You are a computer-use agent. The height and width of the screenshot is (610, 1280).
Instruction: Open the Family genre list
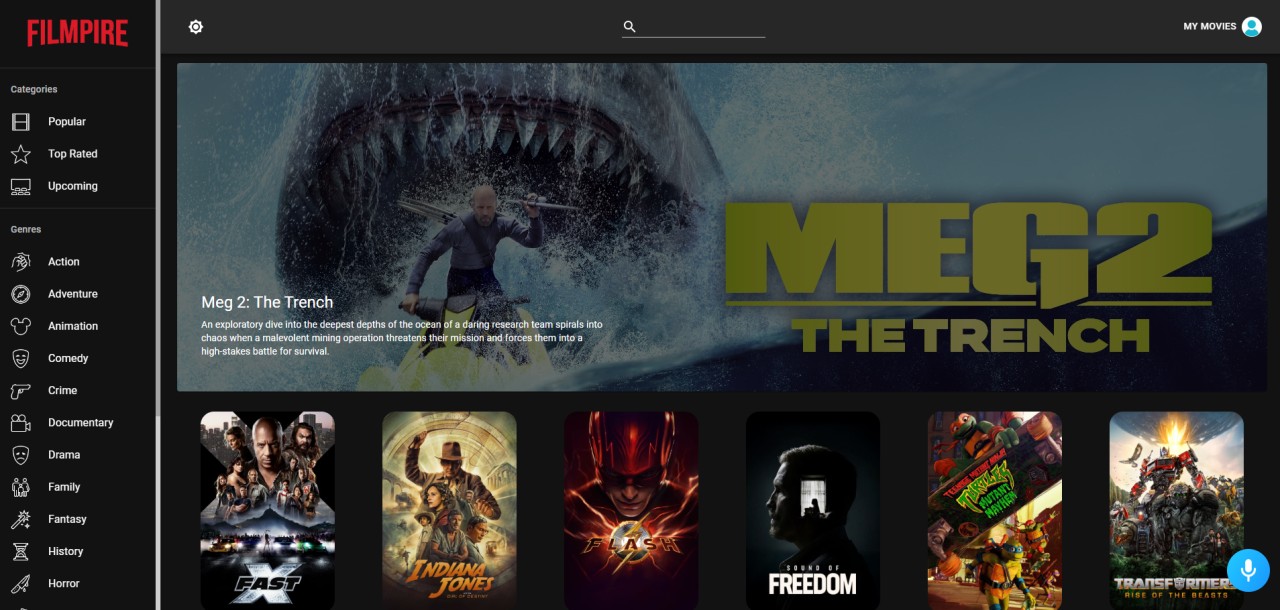pyautogui.click(x=78, y=487)
